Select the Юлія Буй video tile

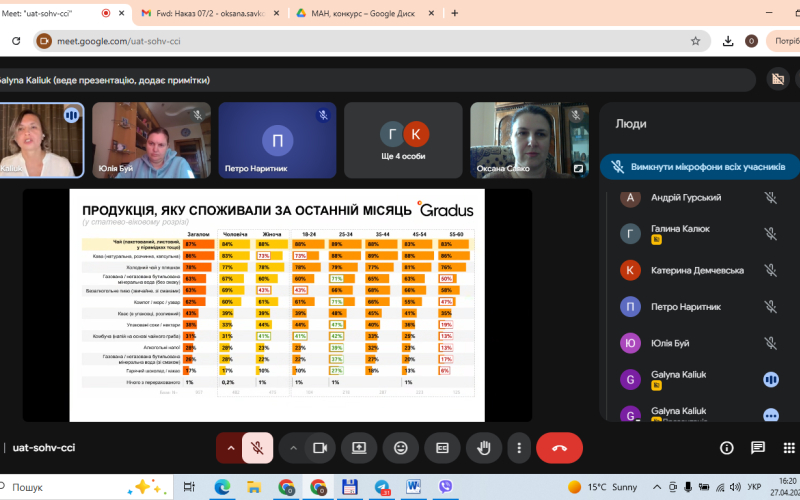pos(151,140)
